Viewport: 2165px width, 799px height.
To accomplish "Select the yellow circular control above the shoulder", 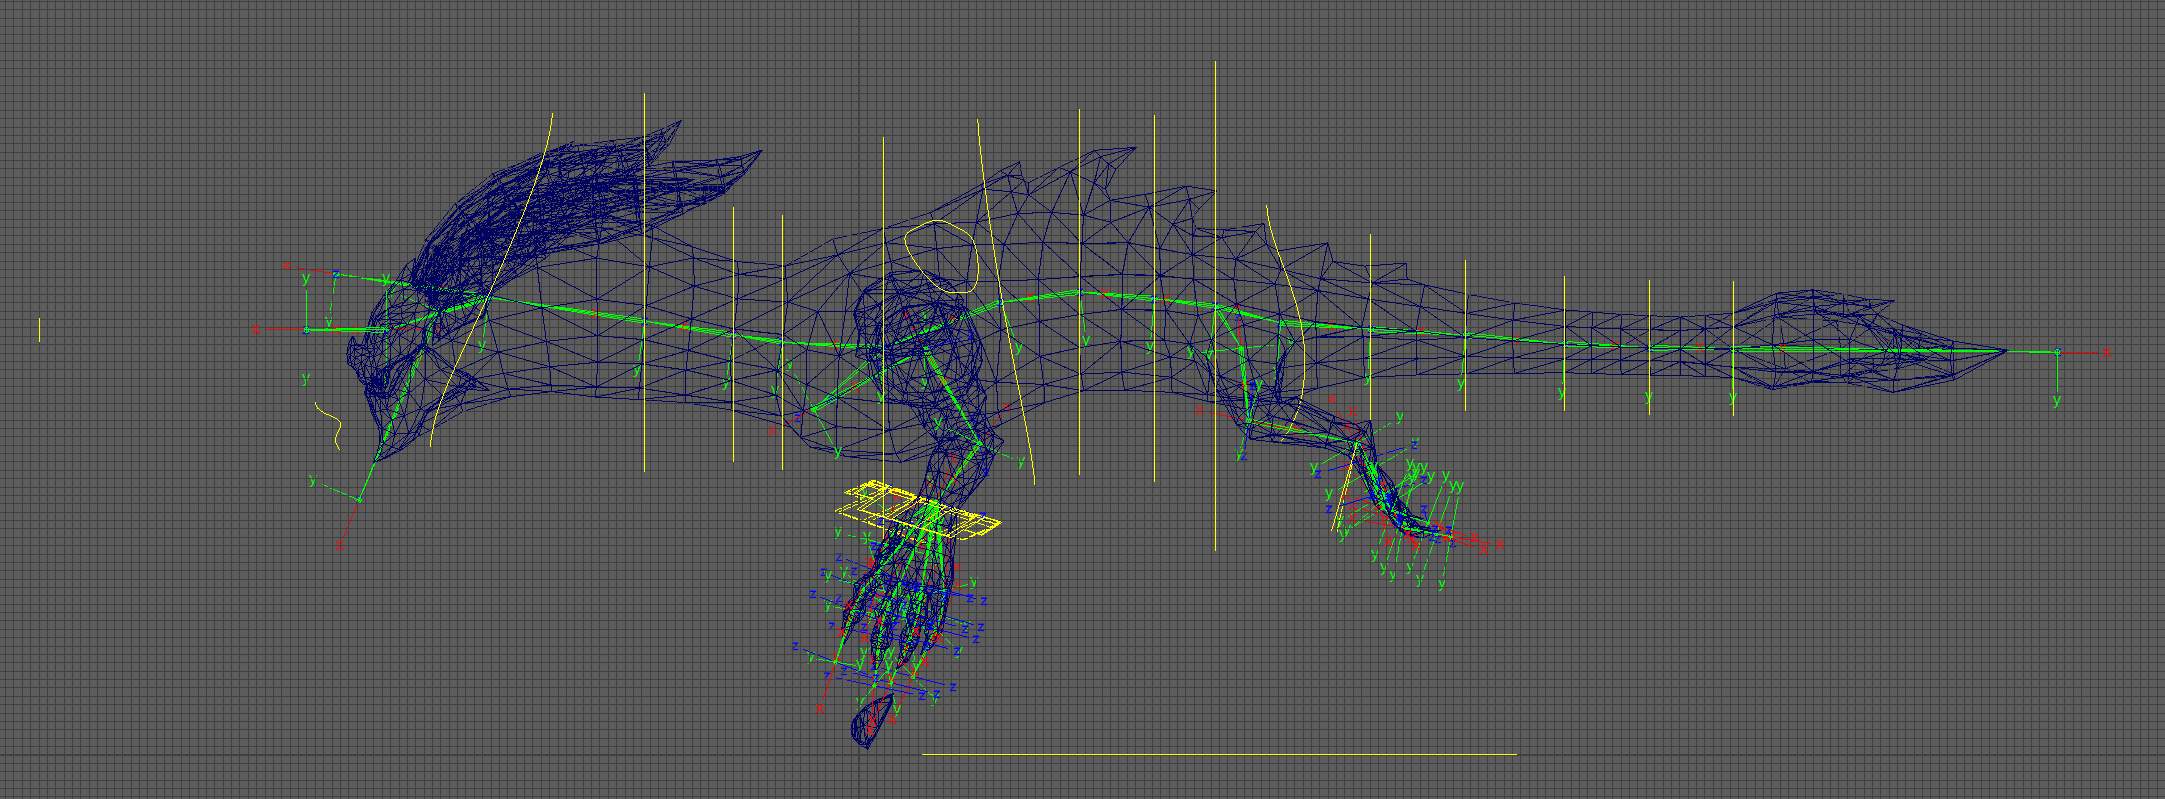I will click(940, 256).
